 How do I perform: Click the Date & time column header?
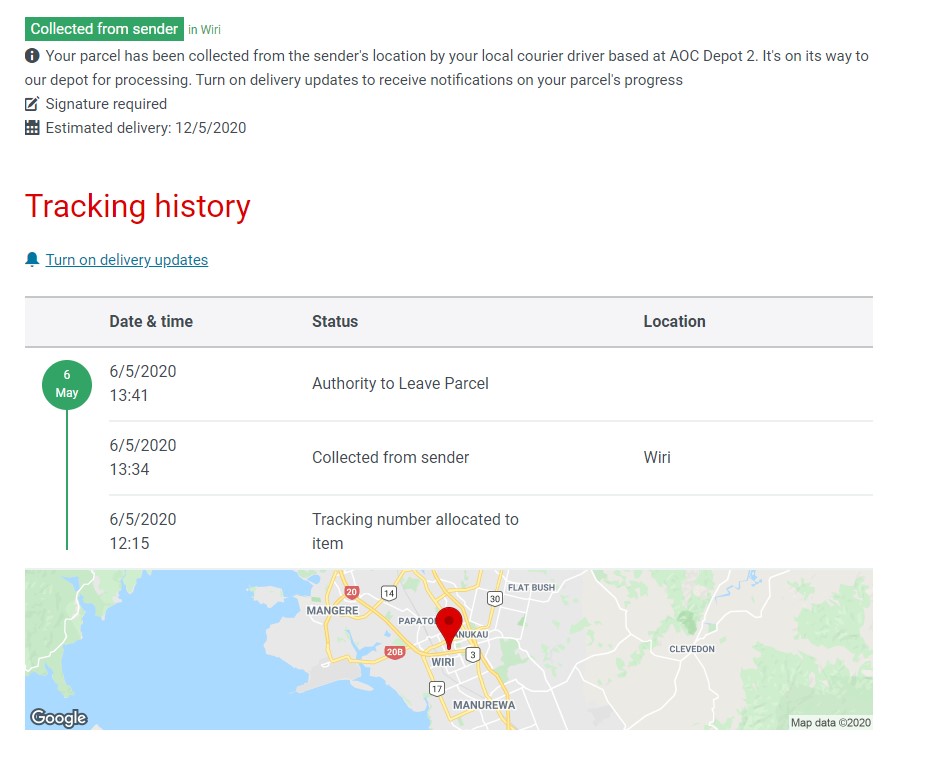(x=151, y=322)
